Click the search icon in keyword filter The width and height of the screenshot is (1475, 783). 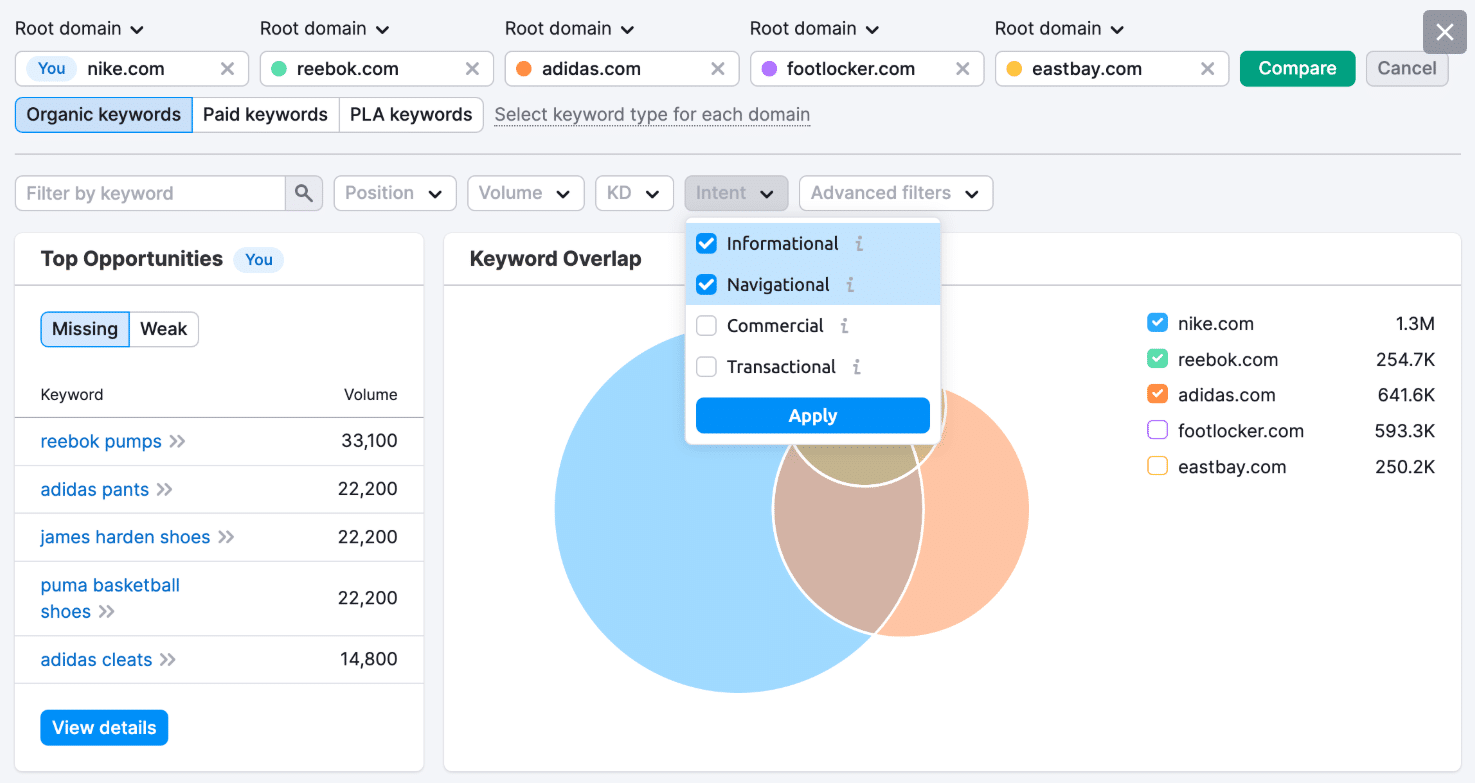304,193
